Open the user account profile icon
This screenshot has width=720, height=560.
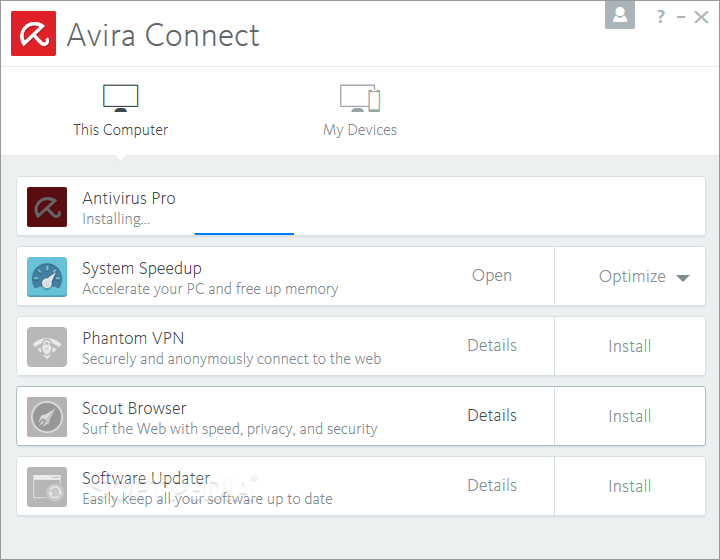619,14
